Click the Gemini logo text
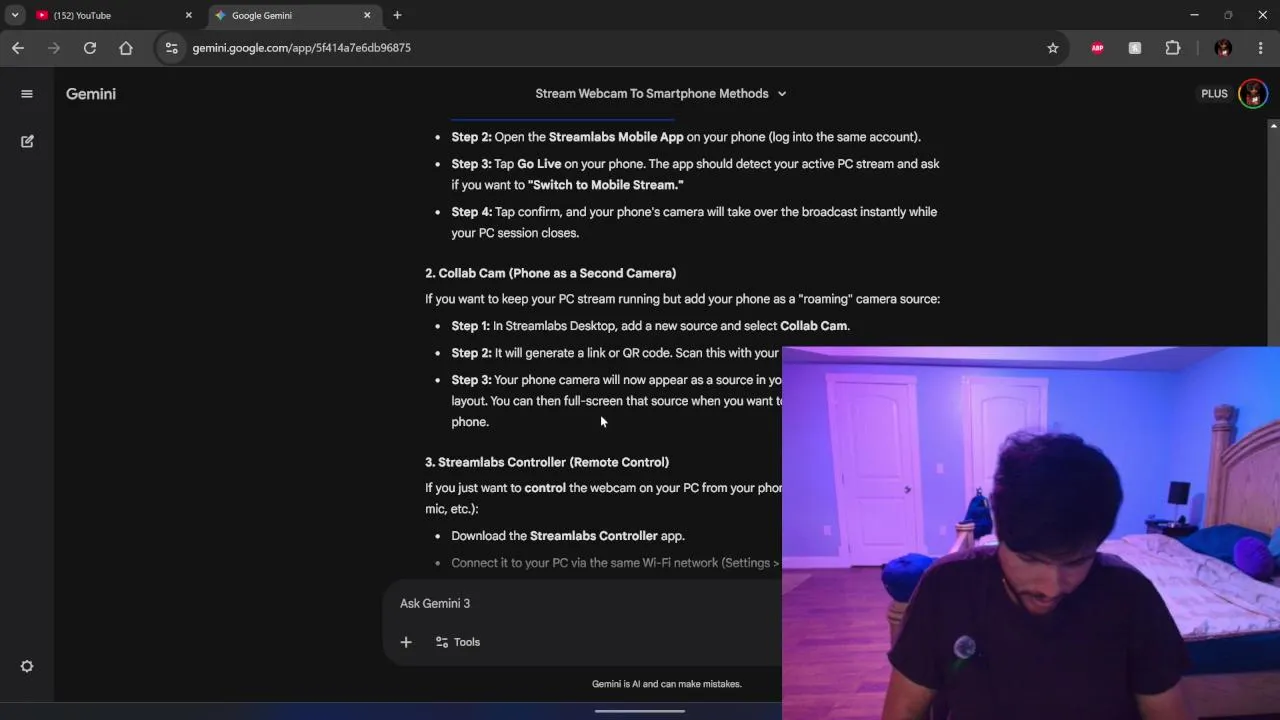Image resolution: width=1280 pixels, height=720 pixels. tap(91, 94)
